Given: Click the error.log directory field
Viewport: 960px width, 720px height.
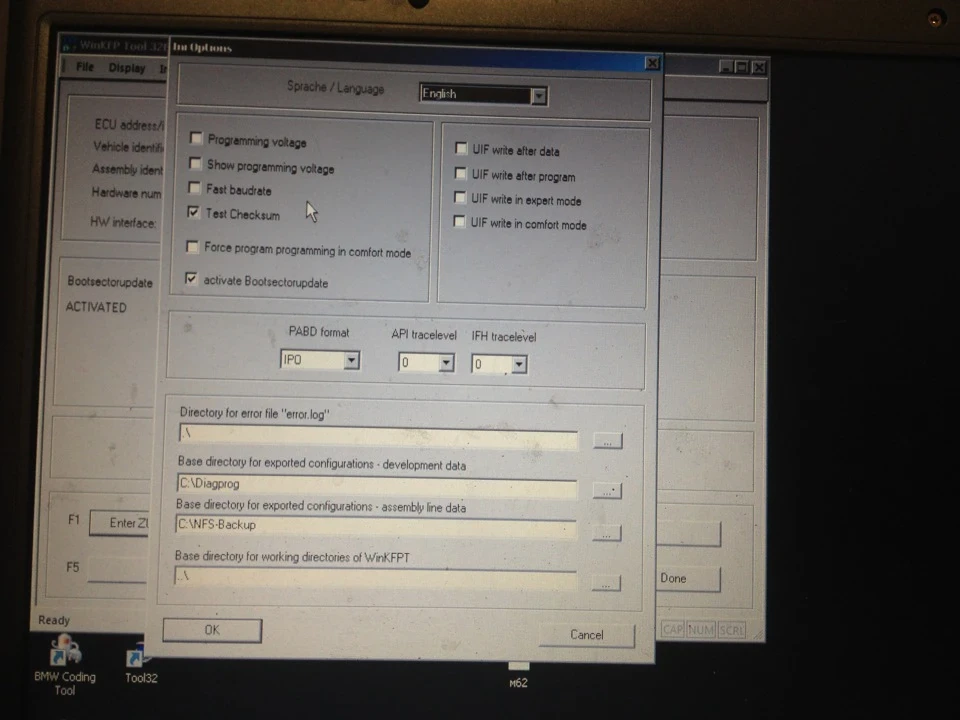Looking at the screenshot, I should [378, 437].
